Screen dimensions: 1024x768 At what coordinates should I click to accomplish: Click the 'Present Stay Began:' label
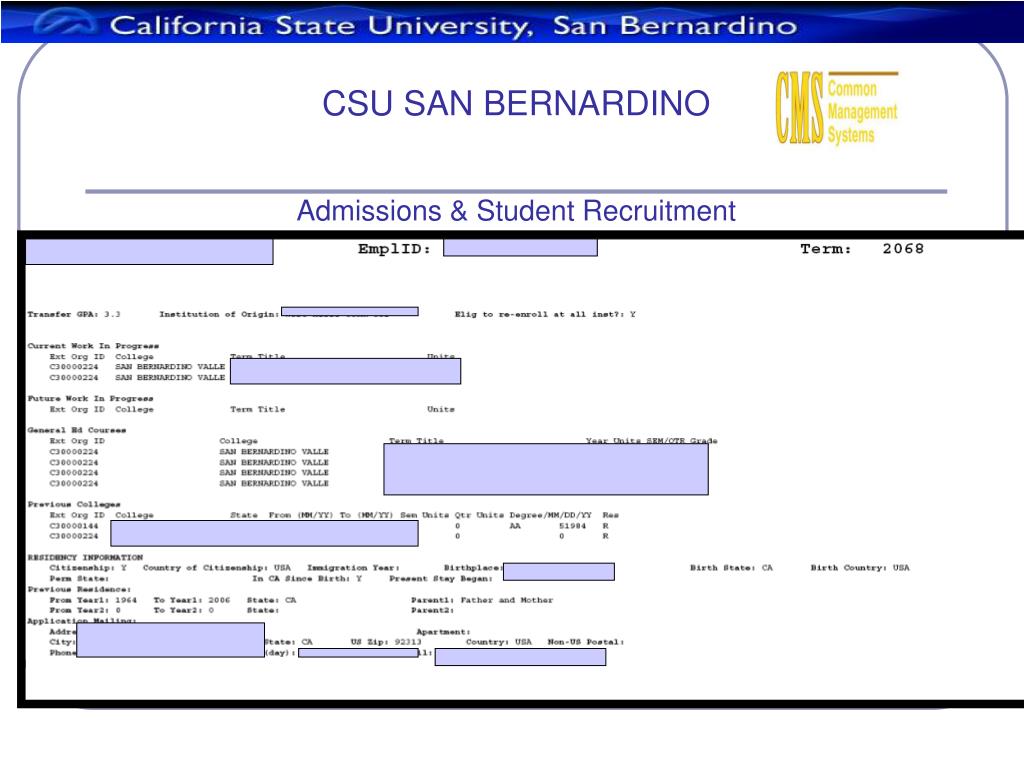[x=441, y=579]
